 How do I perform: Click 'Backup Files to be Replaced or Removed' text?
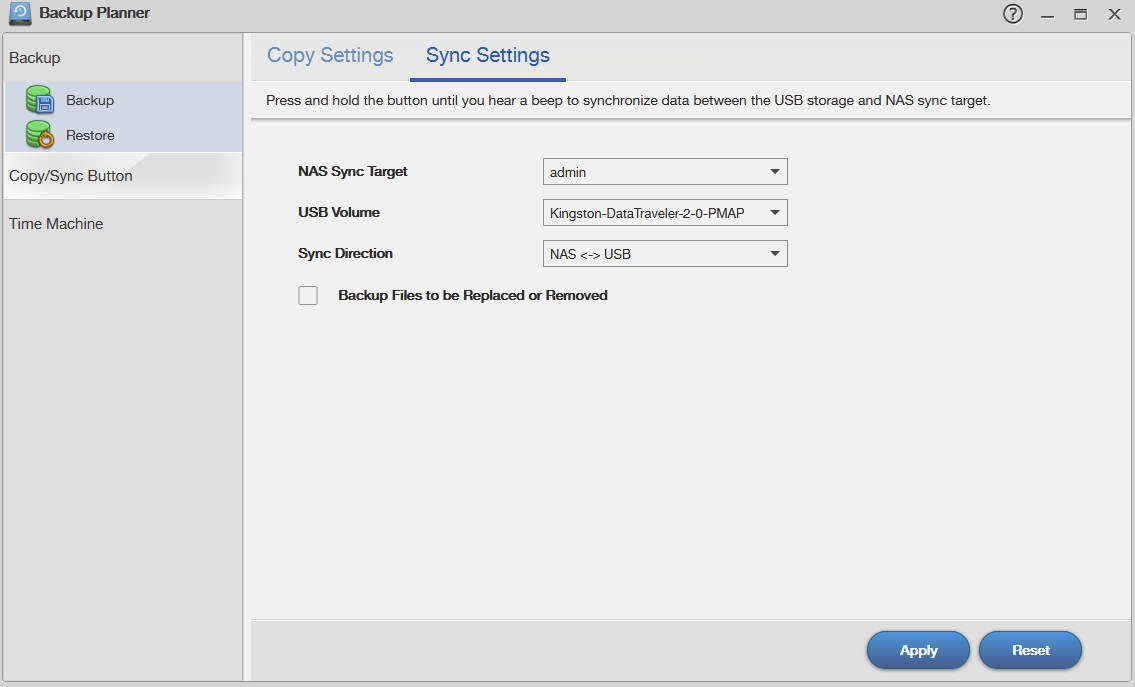[x=473, y=295]
